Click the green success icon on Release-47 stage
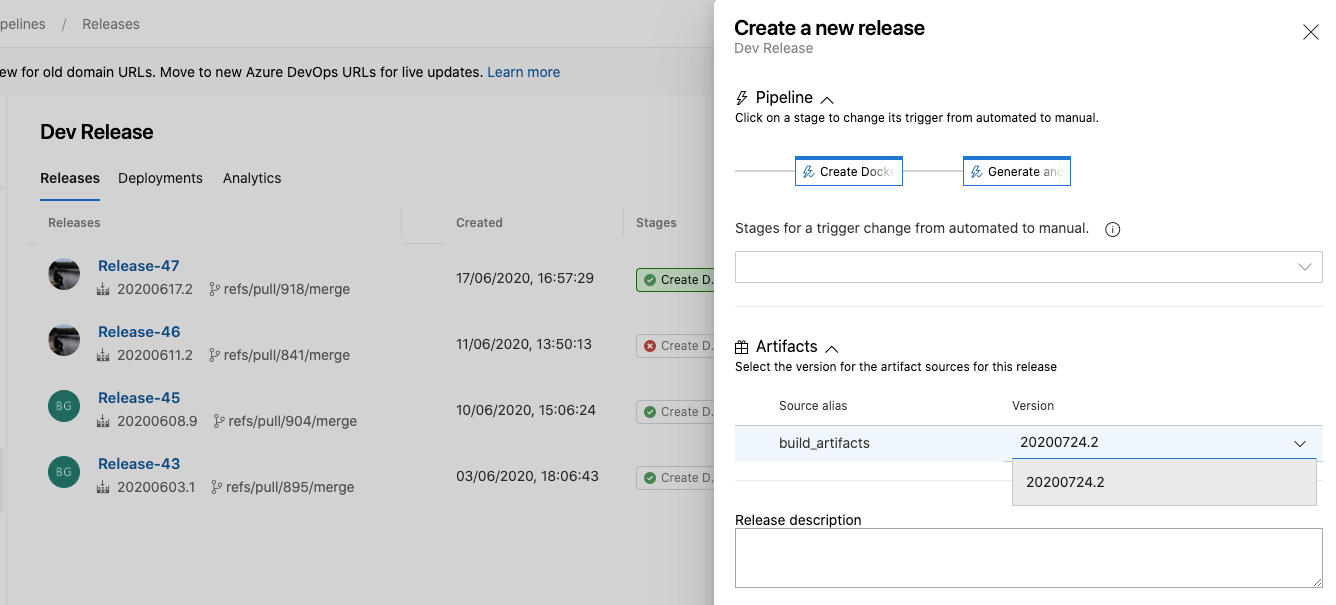Viewport: 1336px width, 605px height. (x=650, y=280)
